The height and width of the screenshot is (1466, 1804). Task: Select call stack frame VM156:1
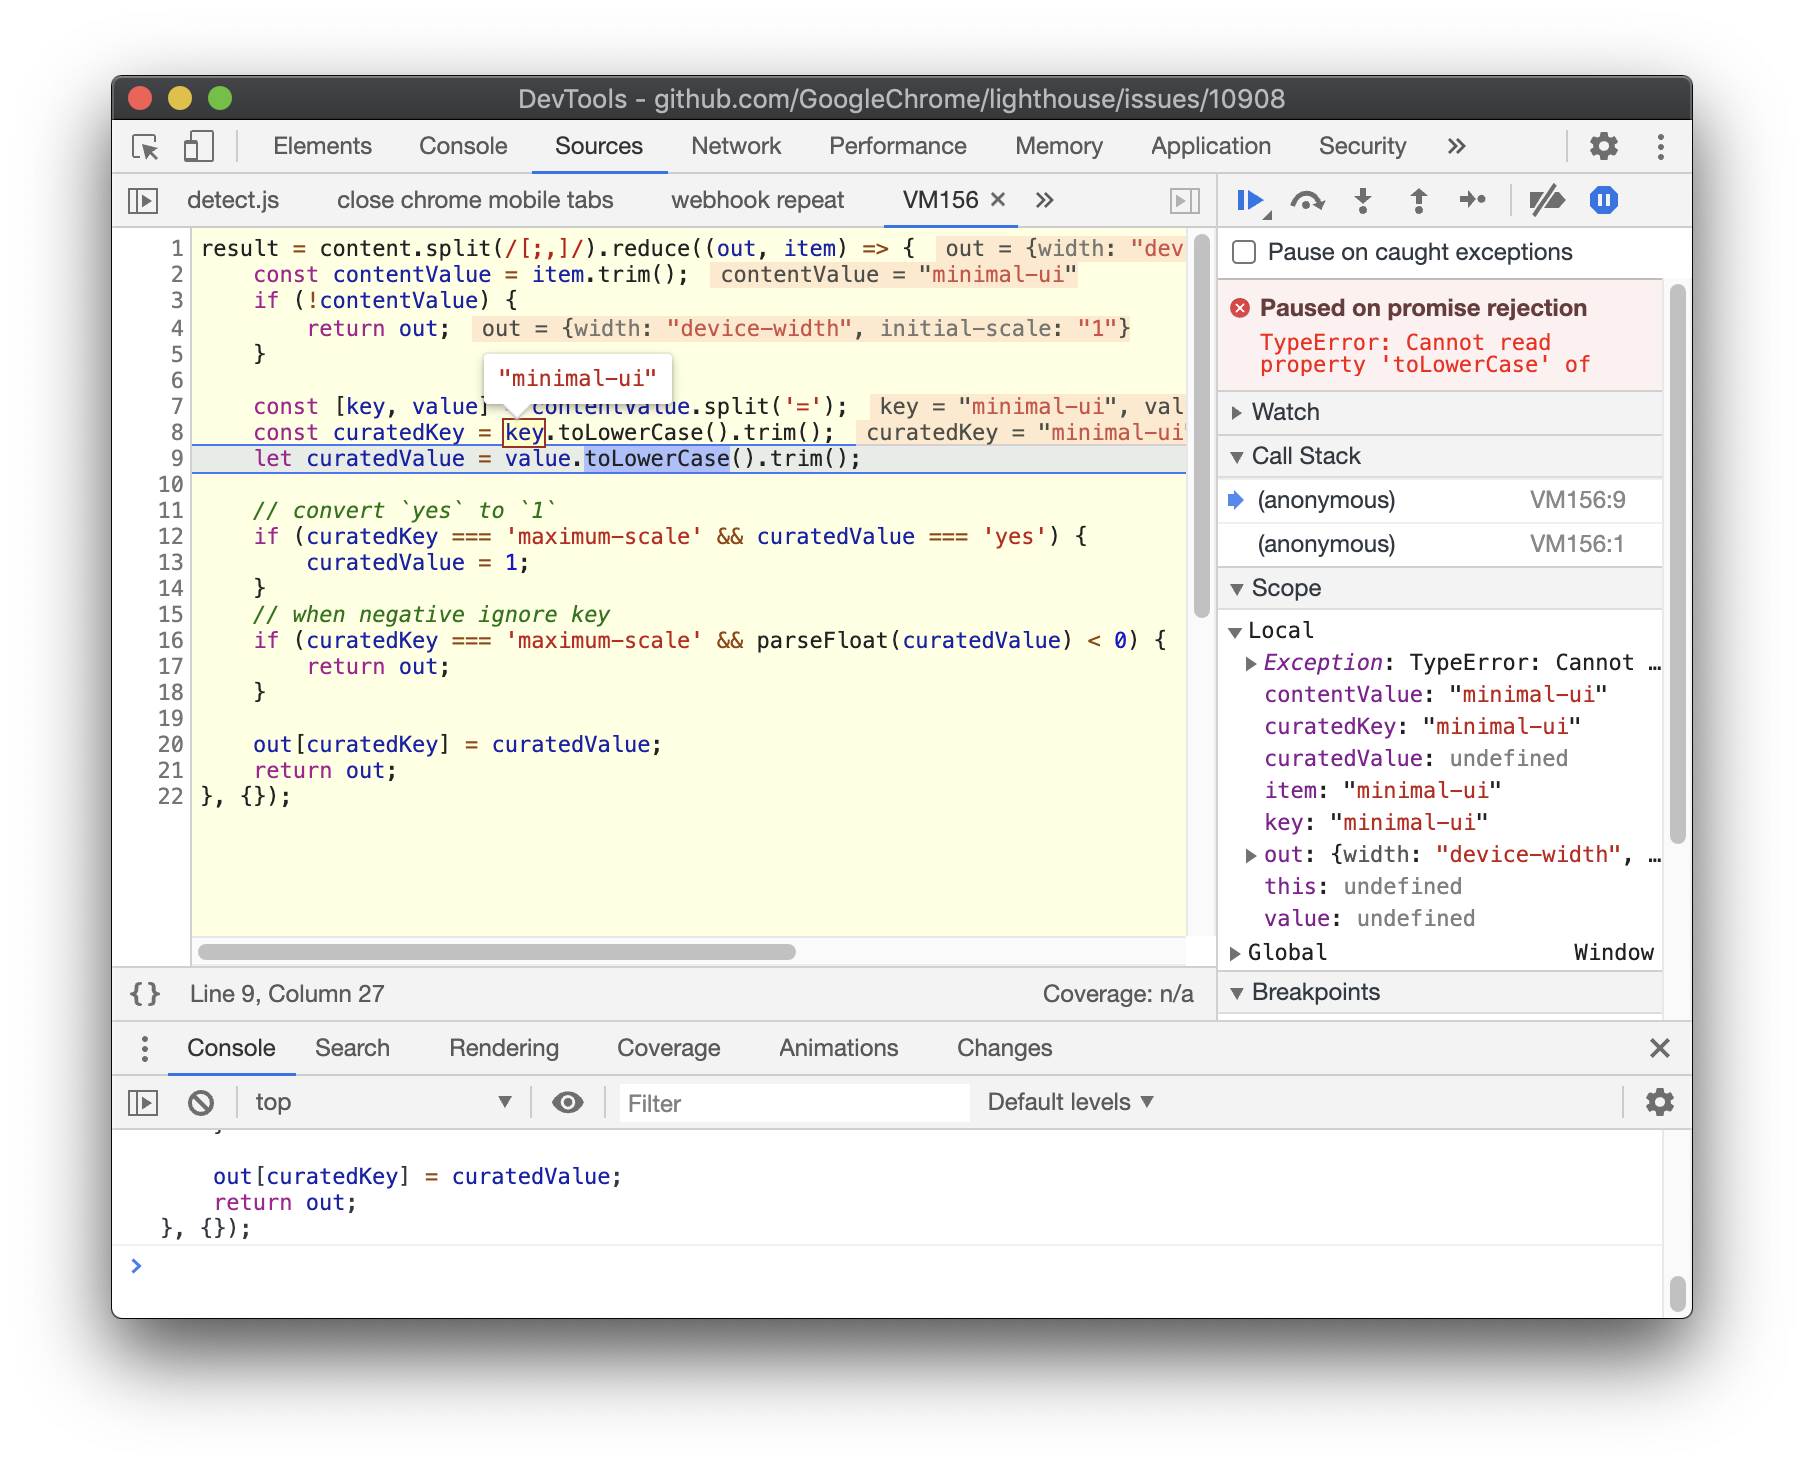[x=1440, y=544]
